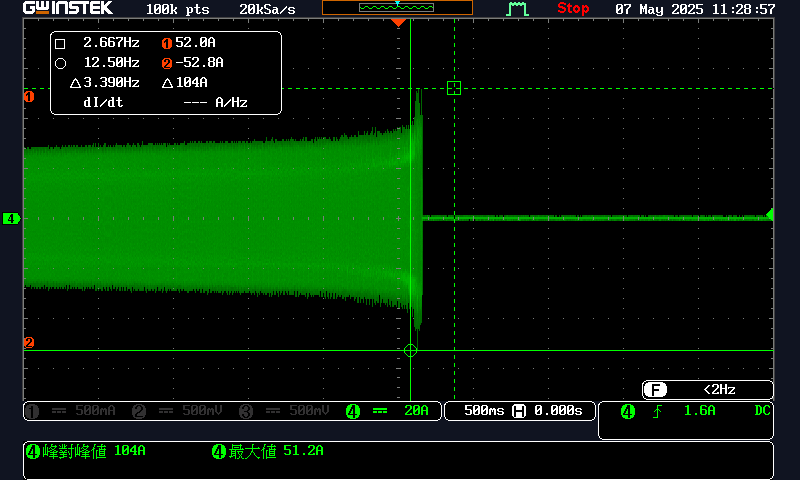
Task: Click the channel 4 ground level marker
Action: 11,218
